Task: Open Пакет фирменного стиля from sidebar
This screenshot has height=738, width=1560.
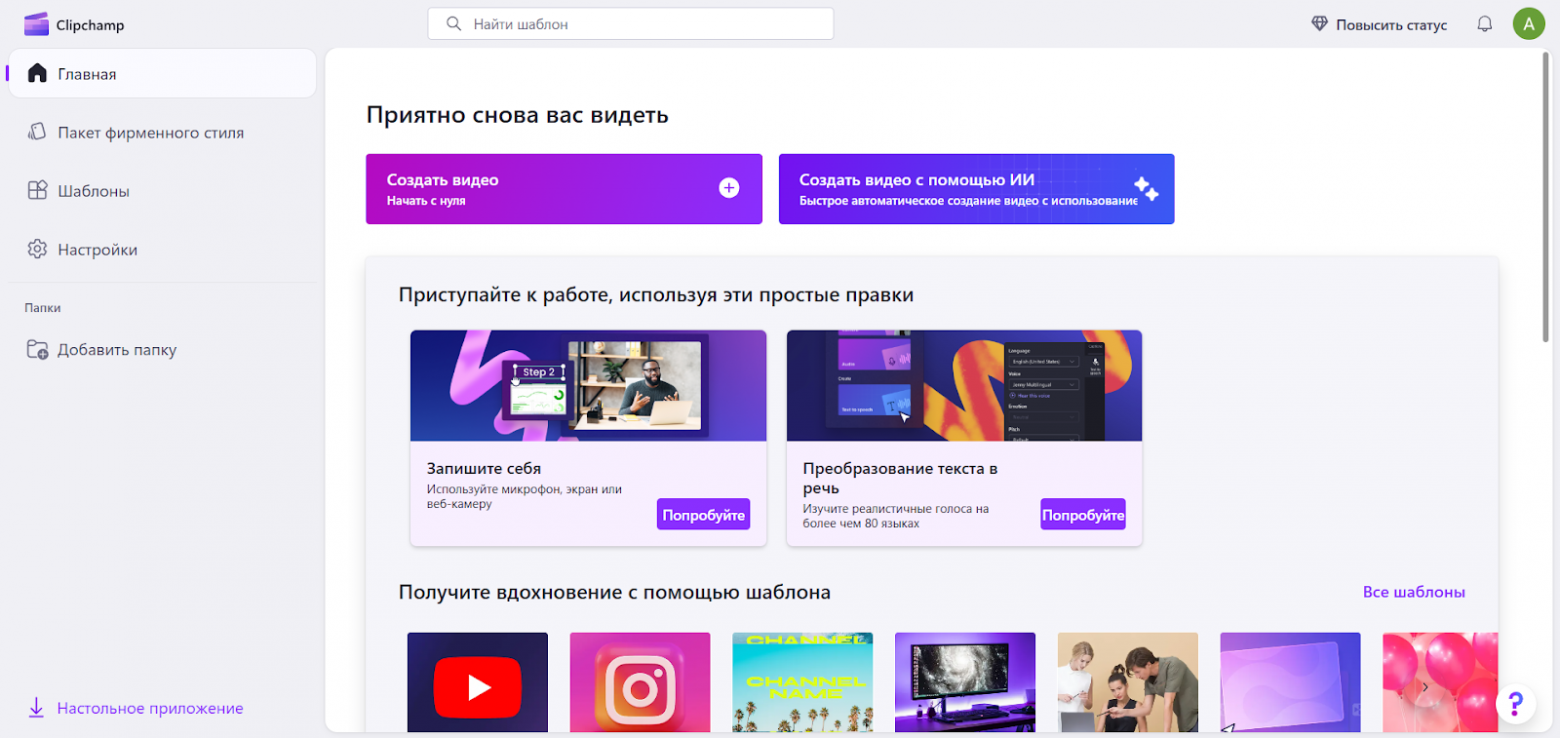Action: (x=37, y=131)
